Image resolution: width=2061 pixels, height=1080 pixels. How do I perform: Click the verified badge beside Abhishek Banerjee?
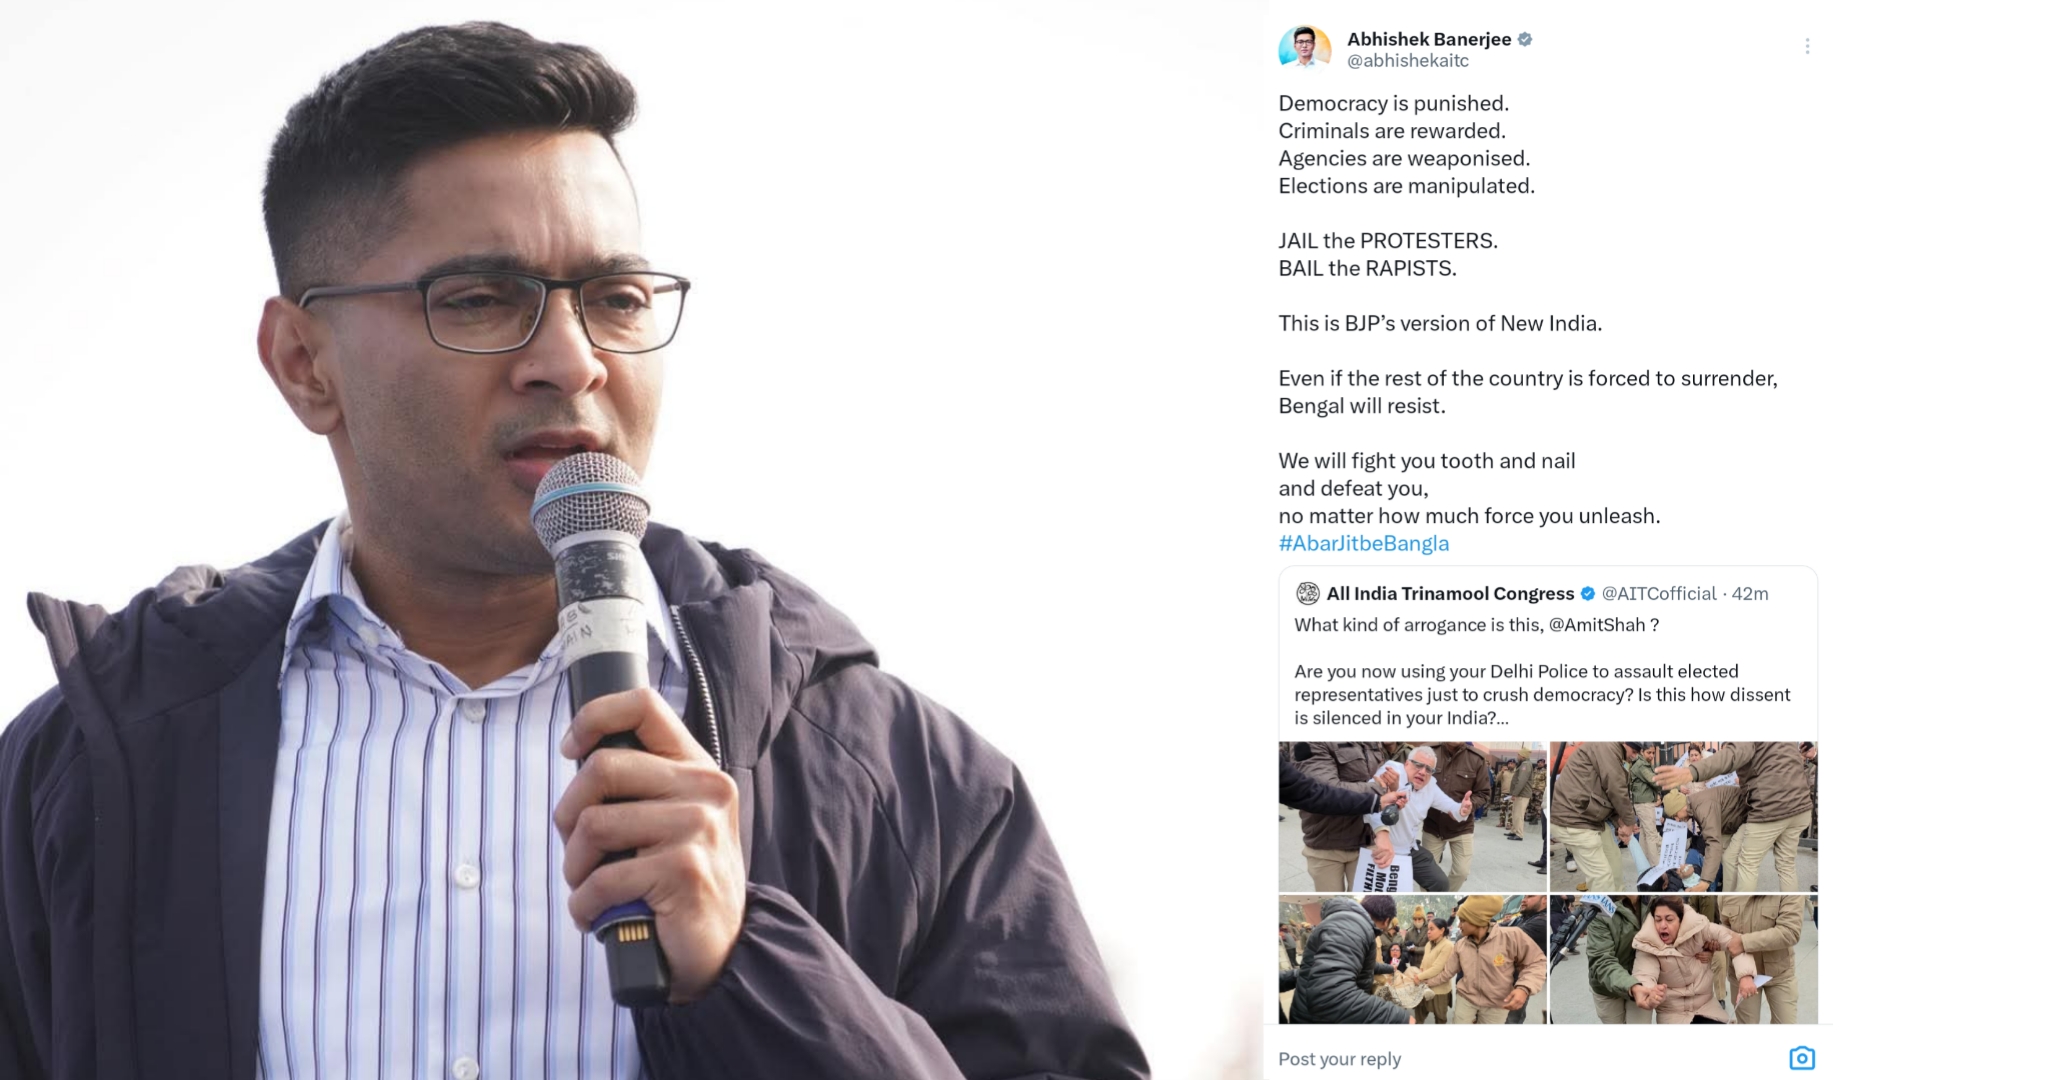[1525, 39]
